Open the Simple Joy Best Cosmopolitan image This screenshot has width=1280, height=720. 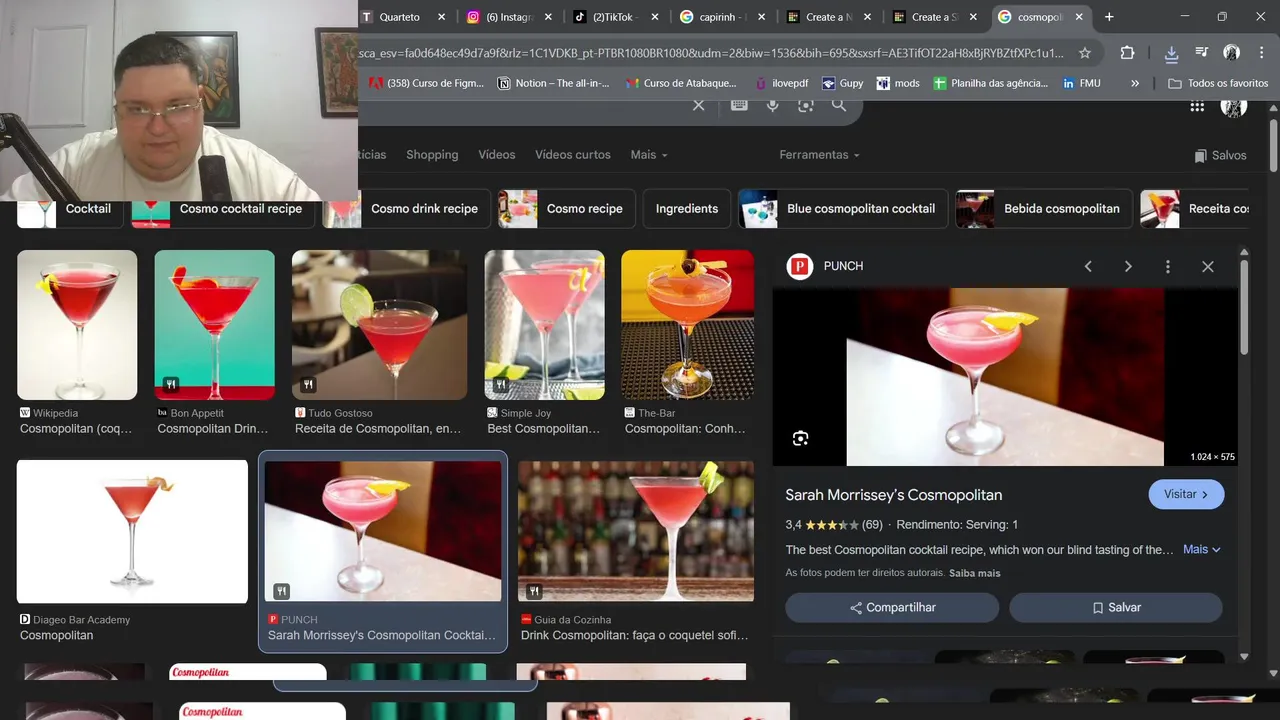tap(544, 325)
